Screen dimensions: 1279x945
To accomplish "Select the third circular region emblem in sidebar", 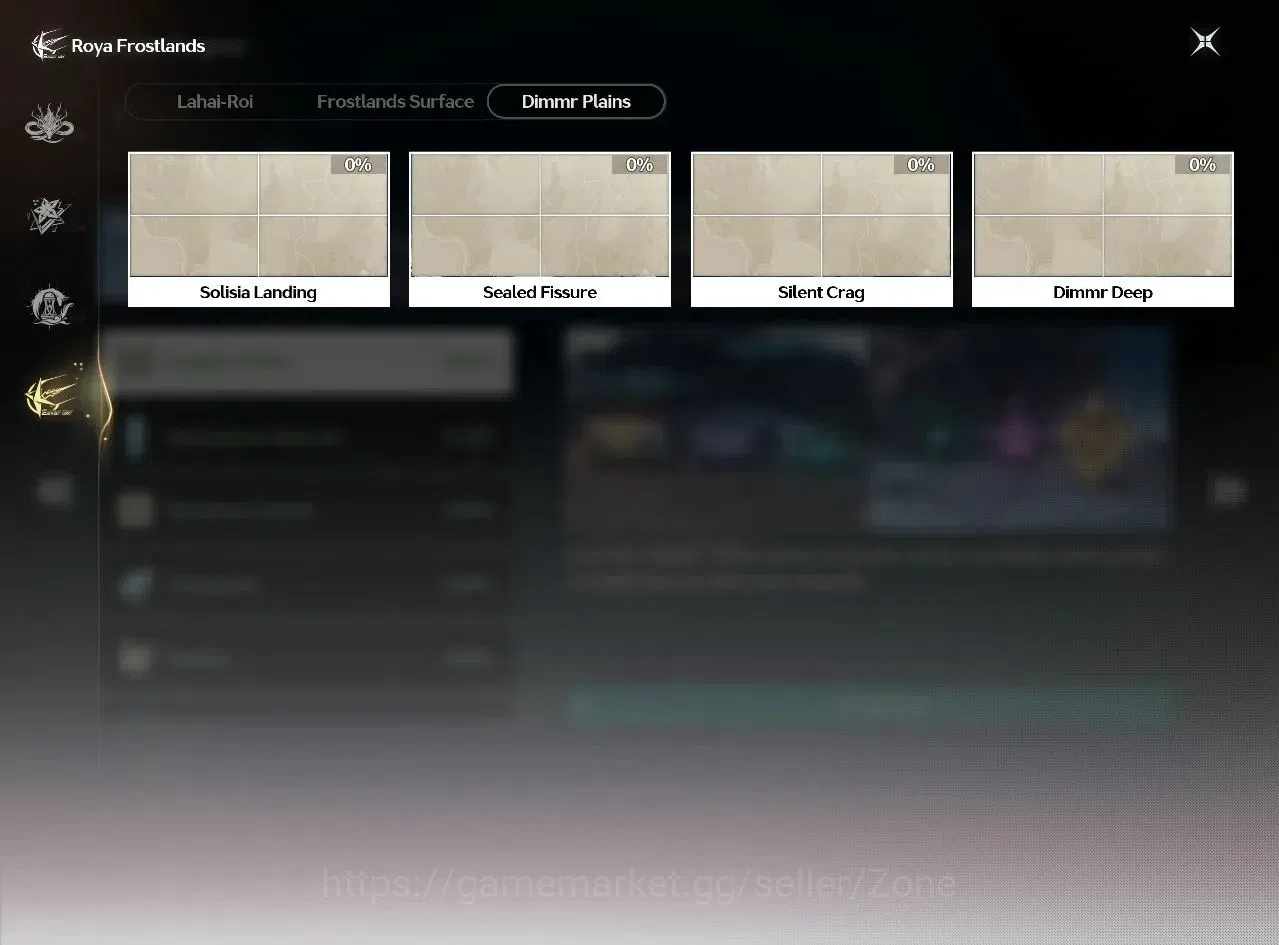I will pos(49,306).
